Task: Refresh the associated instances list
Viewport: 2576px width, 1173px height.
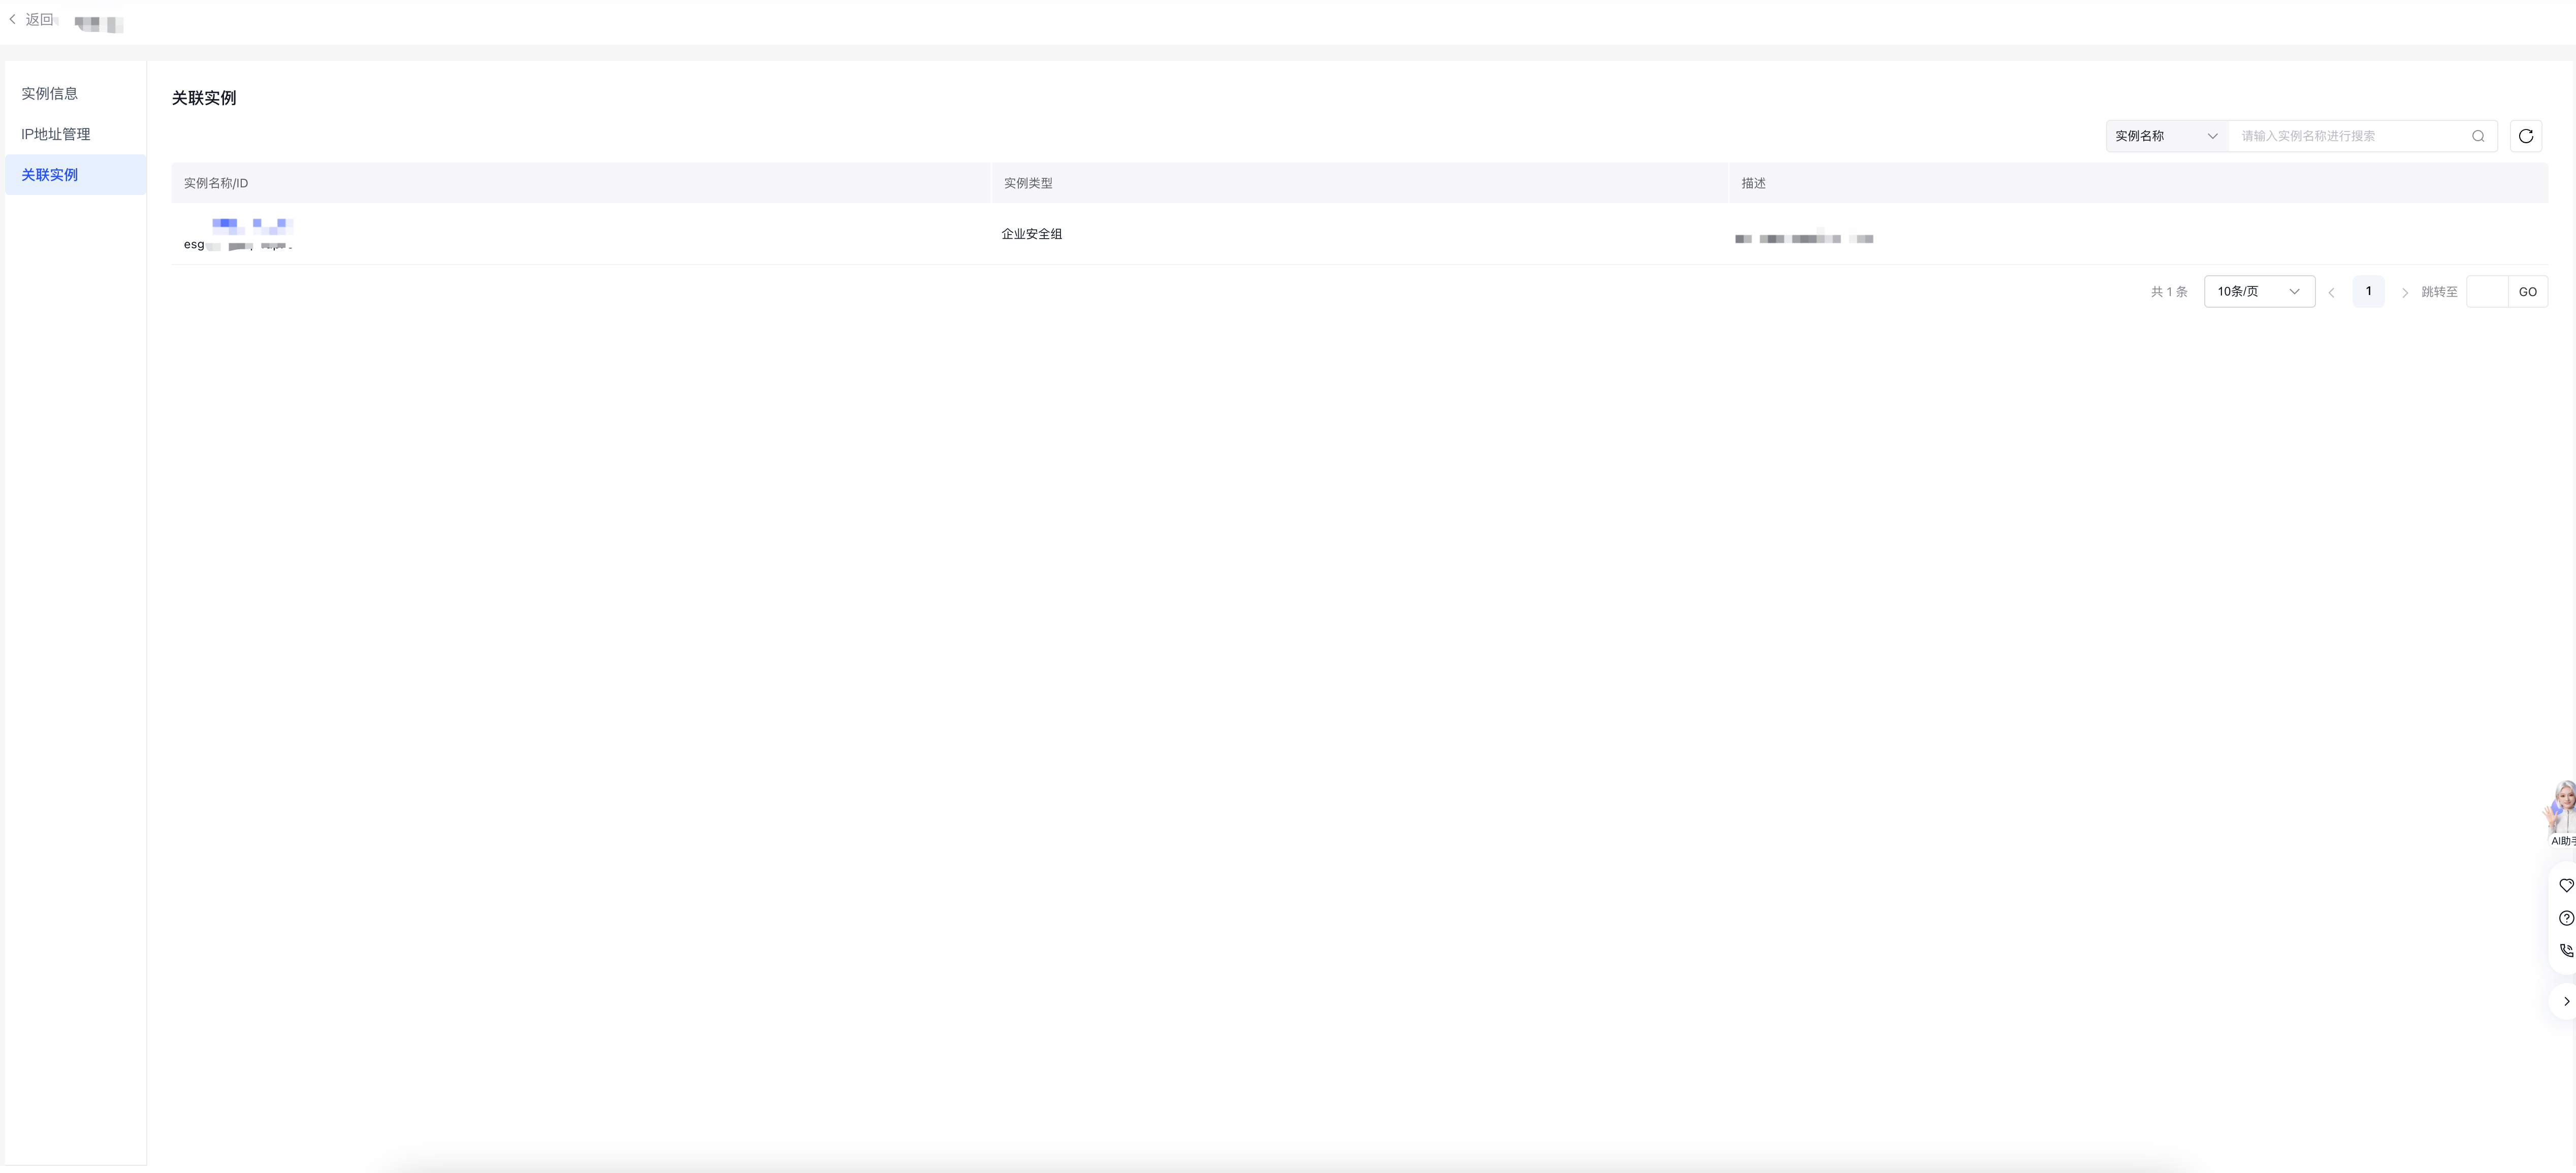Action: point(2525,136)
